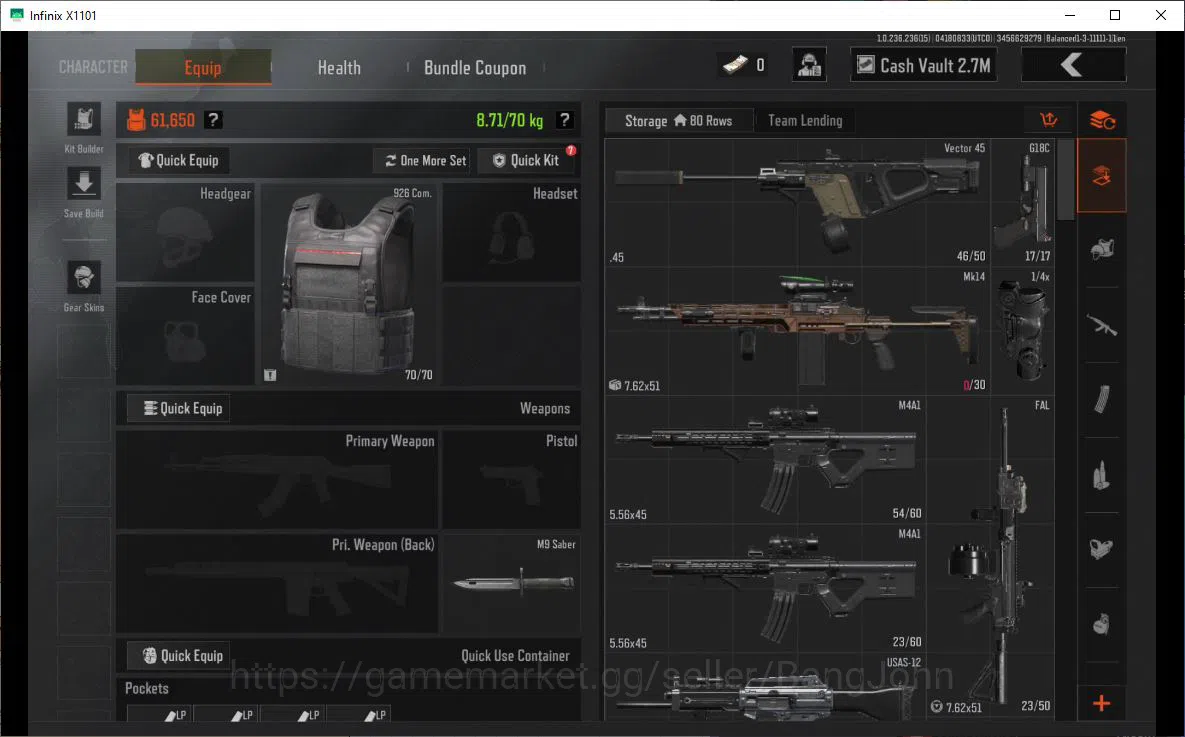1185x737 pixels.
Task: Switch to the Health tab
Action: coord(339,67)
